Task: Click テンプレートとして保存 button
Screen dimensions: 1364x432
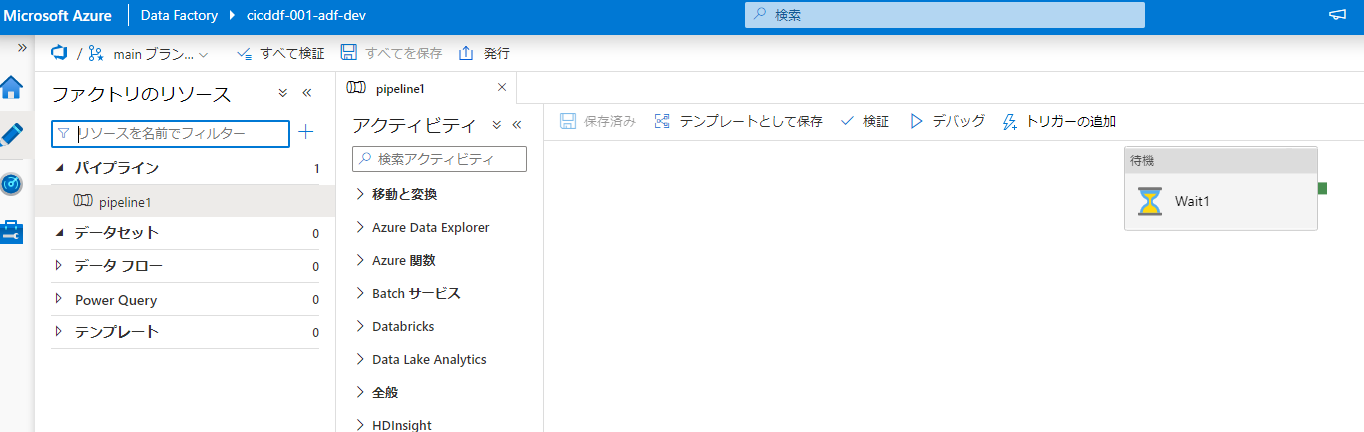Action: tap(738, 121)
